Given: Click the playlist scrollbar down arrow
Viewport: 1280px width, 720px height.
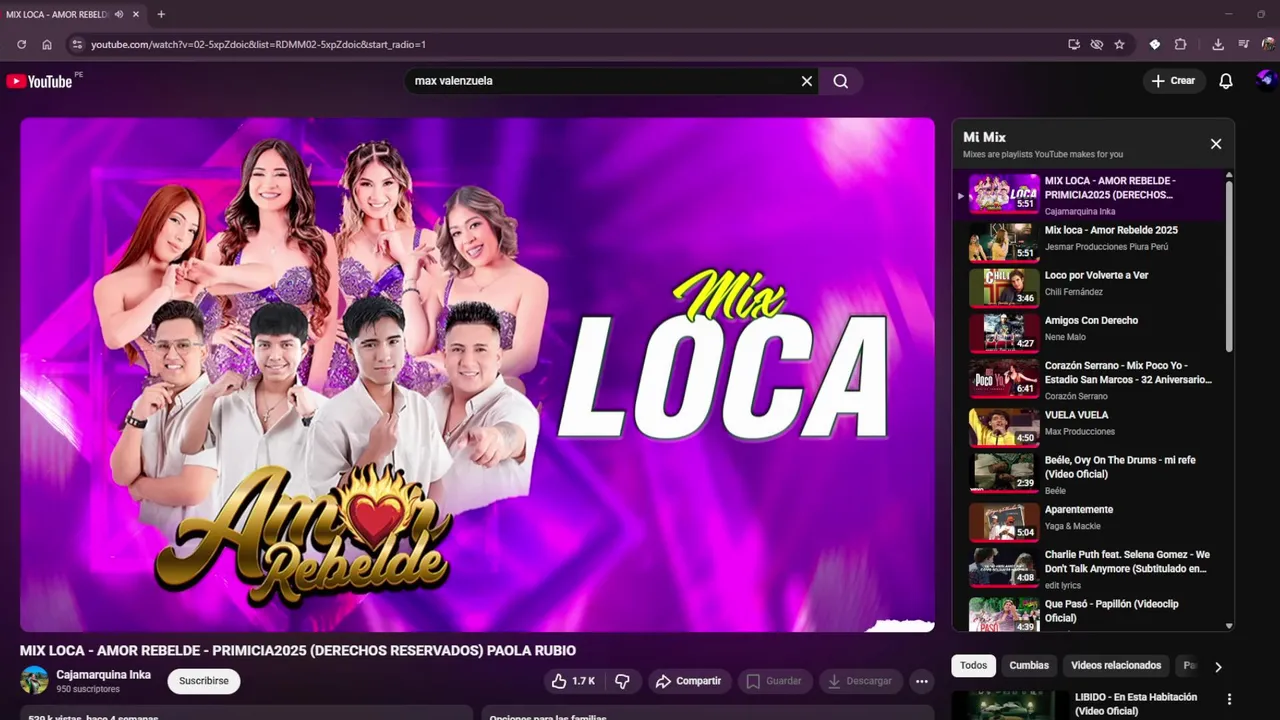Looking at the screenshot, I should (x=1229, y=626).
